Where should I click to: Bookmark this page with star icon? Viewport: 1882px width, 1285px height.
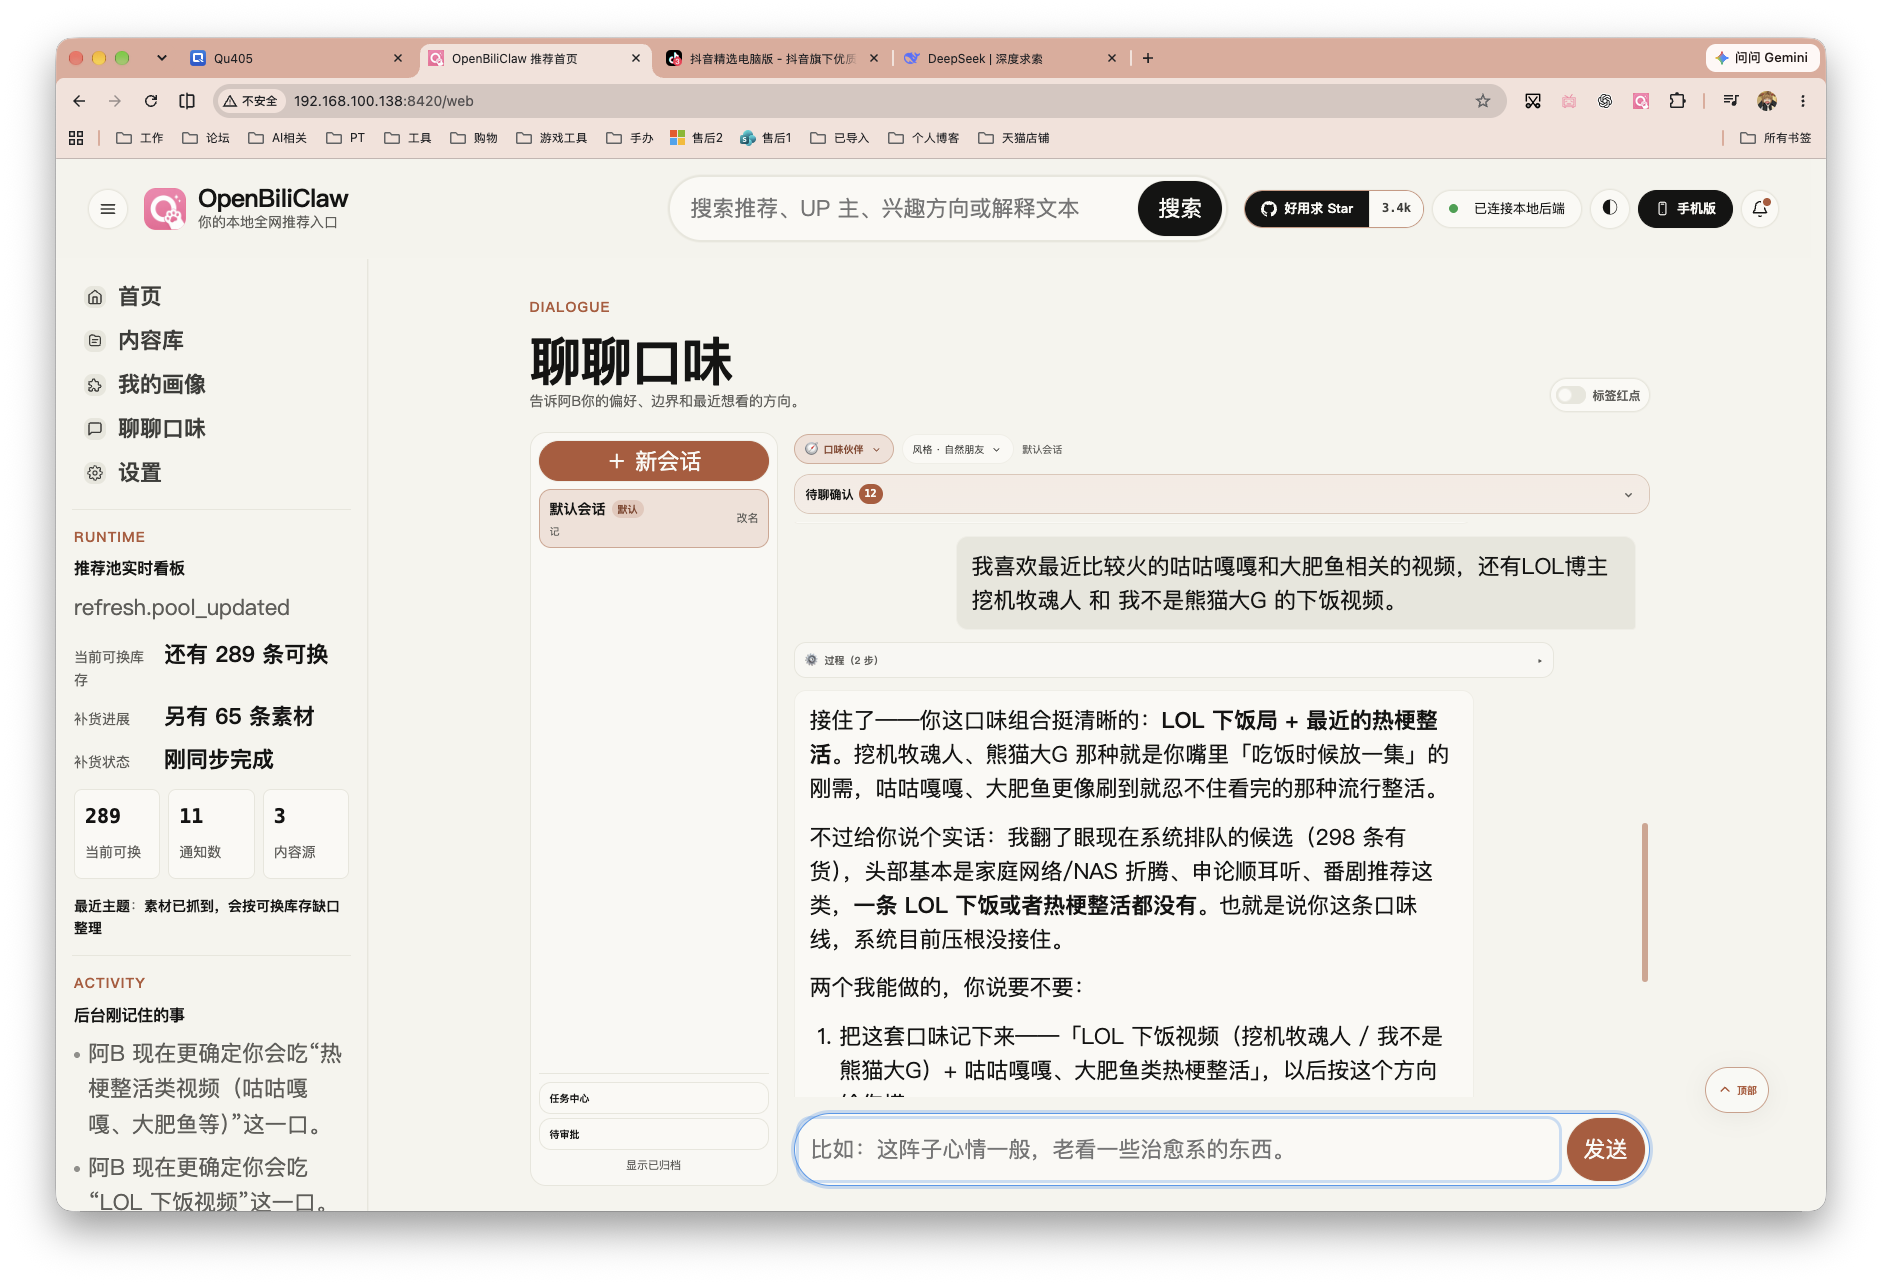[1483, 101]
